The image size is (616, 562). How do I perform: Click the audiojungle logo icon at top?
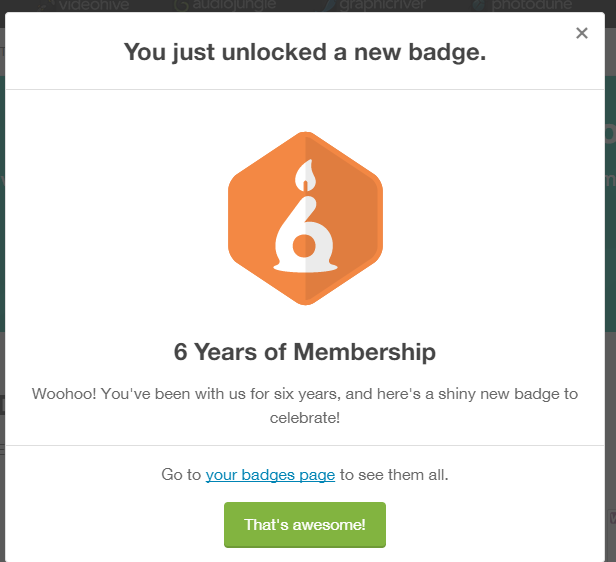[182, 5]
